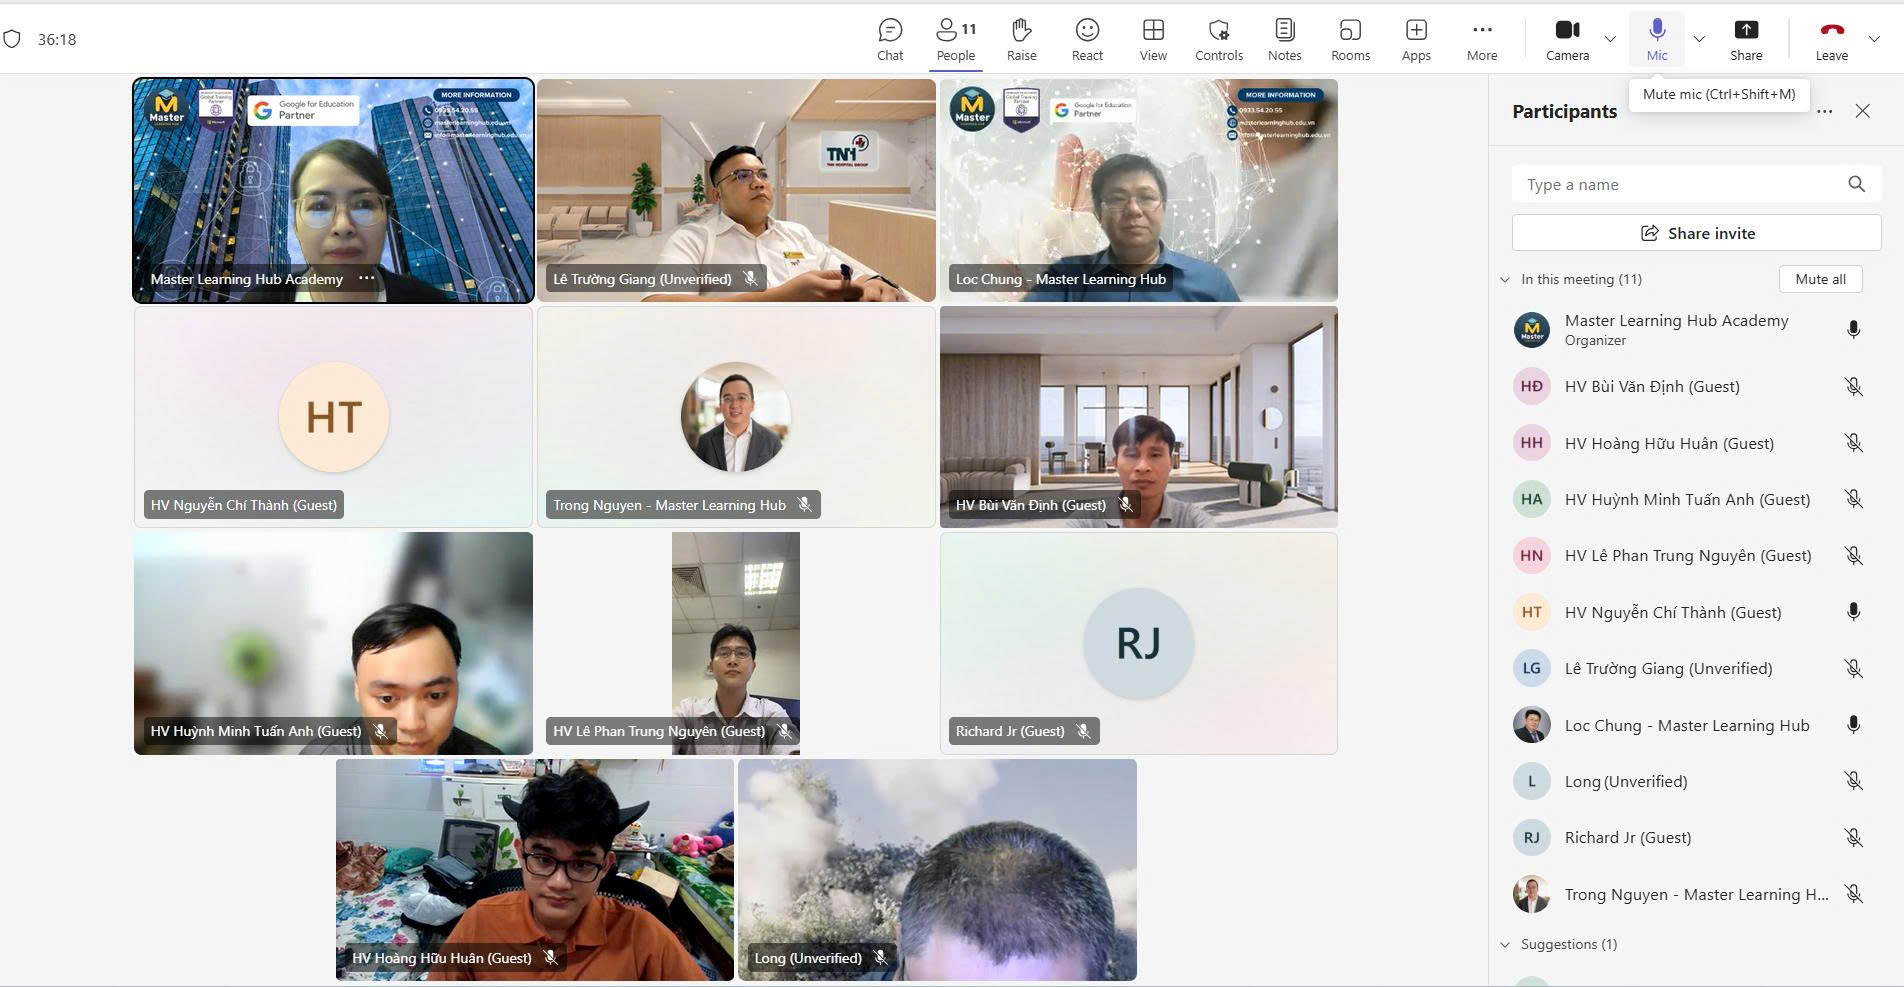Click the Mute all button
This screenshot has width=1904, height=987.
1820,279
